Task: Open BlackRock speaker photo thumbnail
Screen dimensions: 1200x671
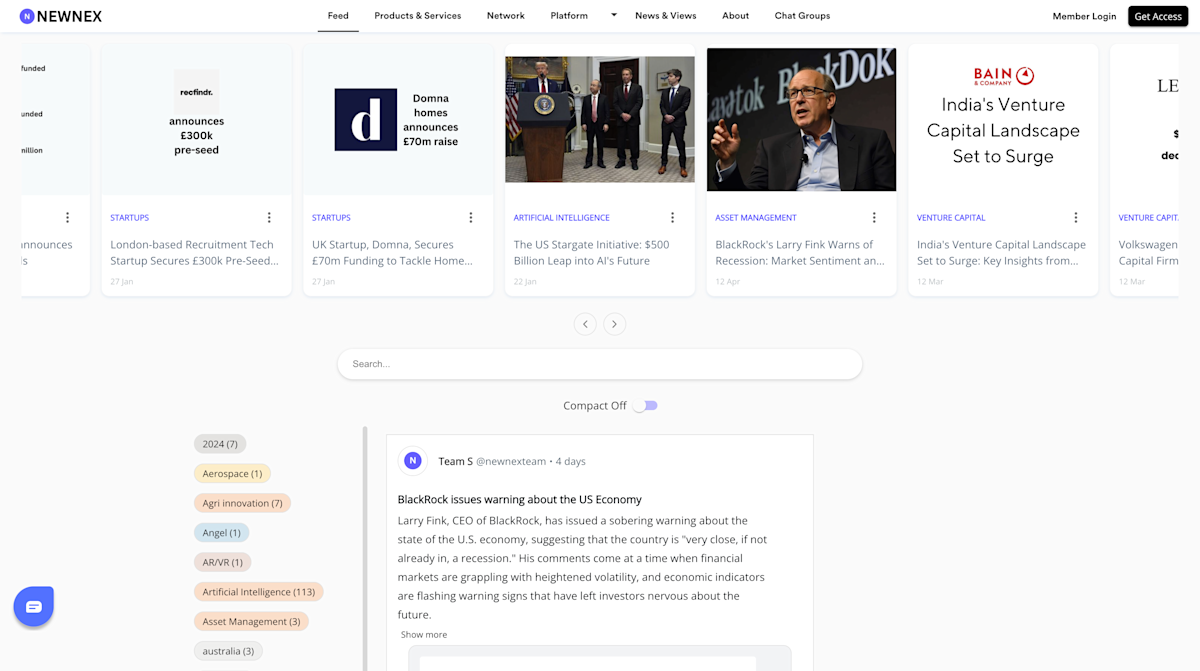Action: coord(802,119)
